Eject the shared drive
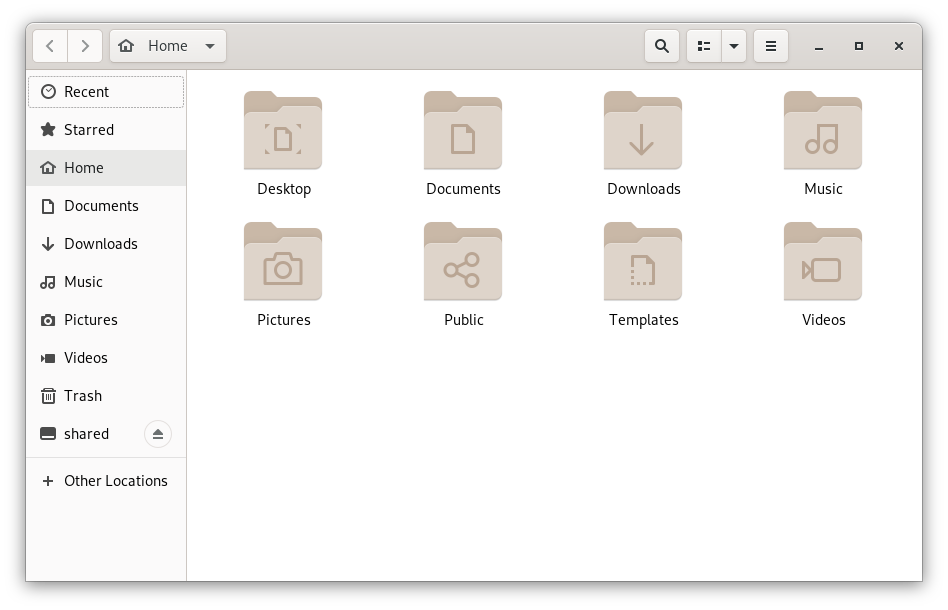The width and height of the screenshot is (948, 610). coord(158,433)
